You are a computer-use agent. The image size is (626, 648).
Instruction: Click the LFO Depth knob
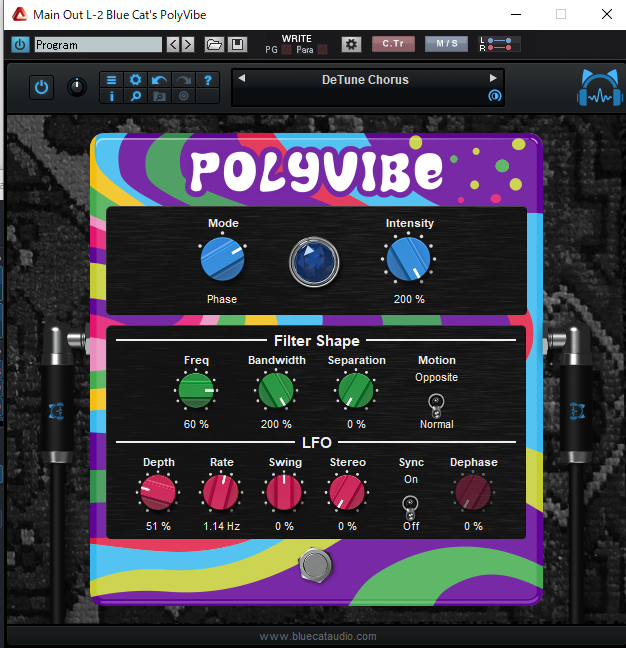click(x=158, y=492)
